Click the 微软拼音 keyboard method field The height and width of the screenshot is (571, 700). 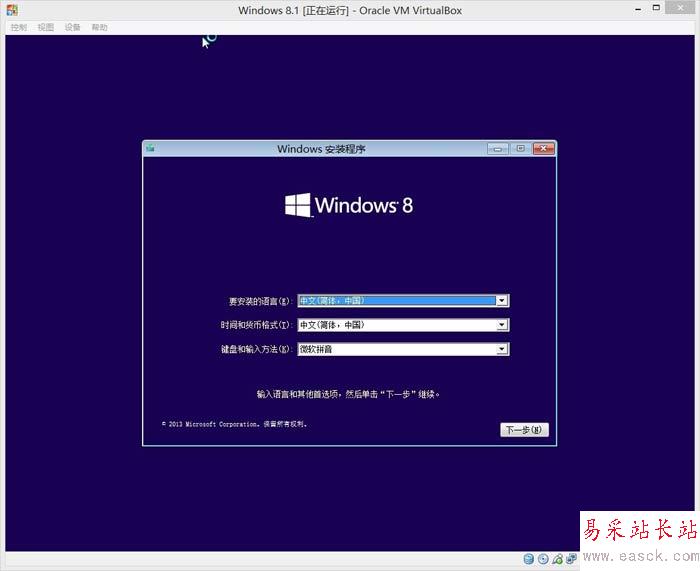coord(403,349)
